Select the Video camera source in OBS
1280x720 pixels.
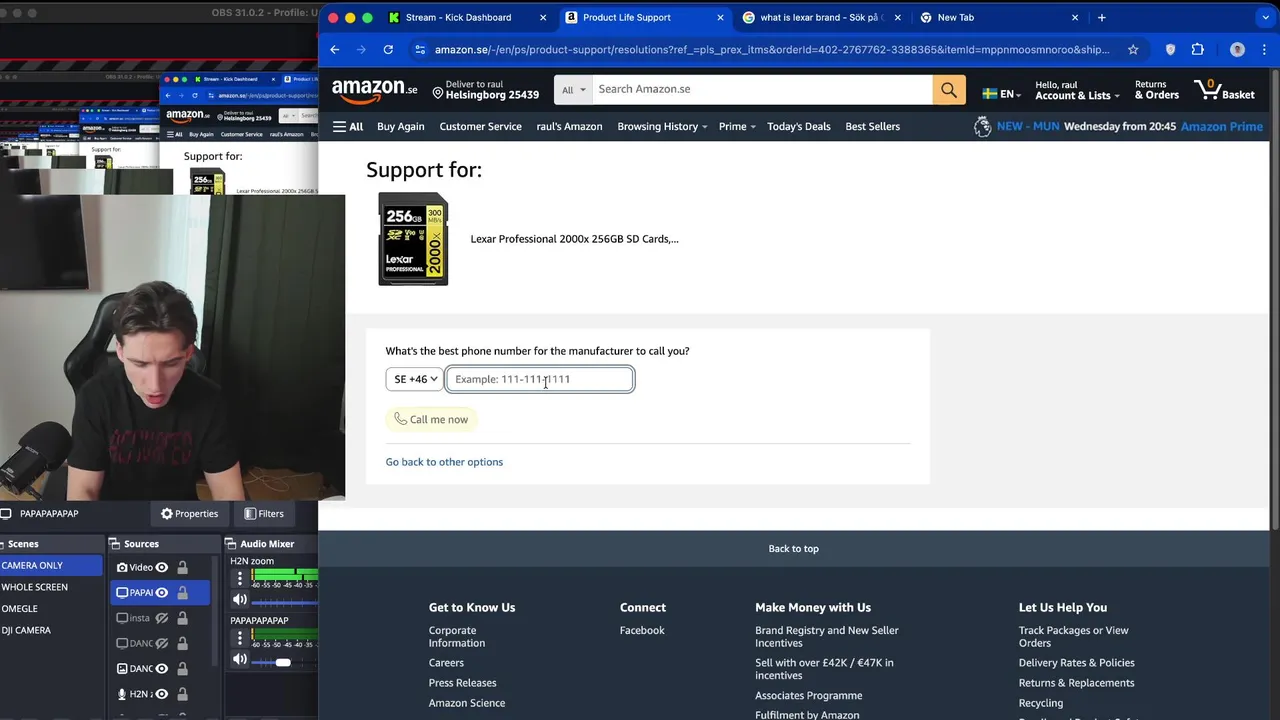tap(135, 567)
